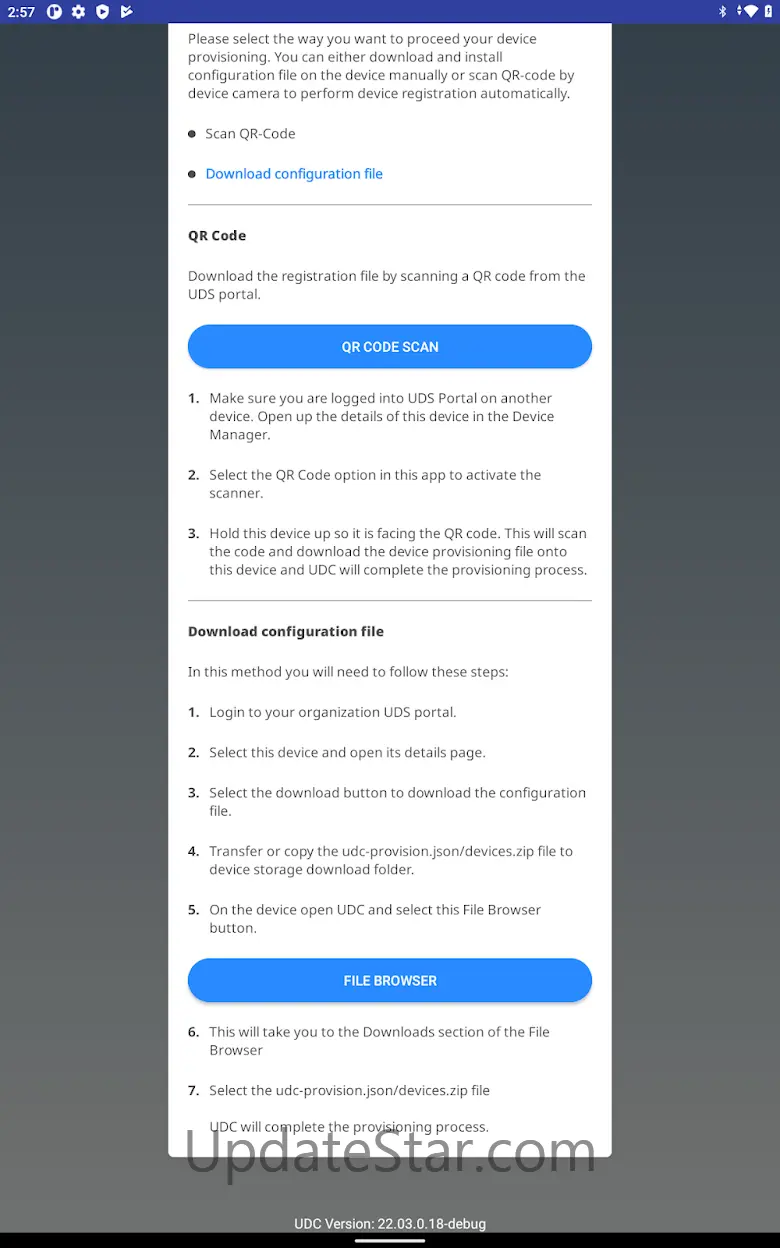This screenshot has height=1248, width=780.
Task: Open the settings gear notification icon
Action: [x=78, y=12]
